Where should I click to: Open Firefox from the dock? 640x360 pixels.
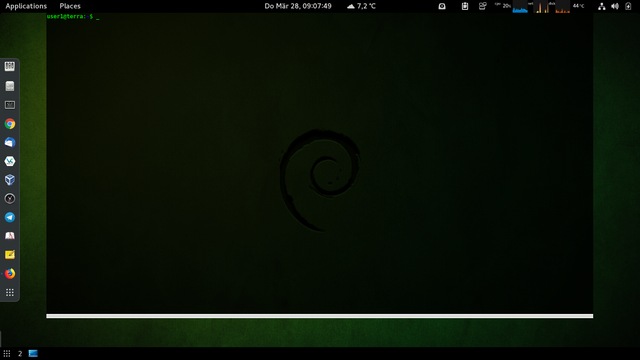point(10,273)
